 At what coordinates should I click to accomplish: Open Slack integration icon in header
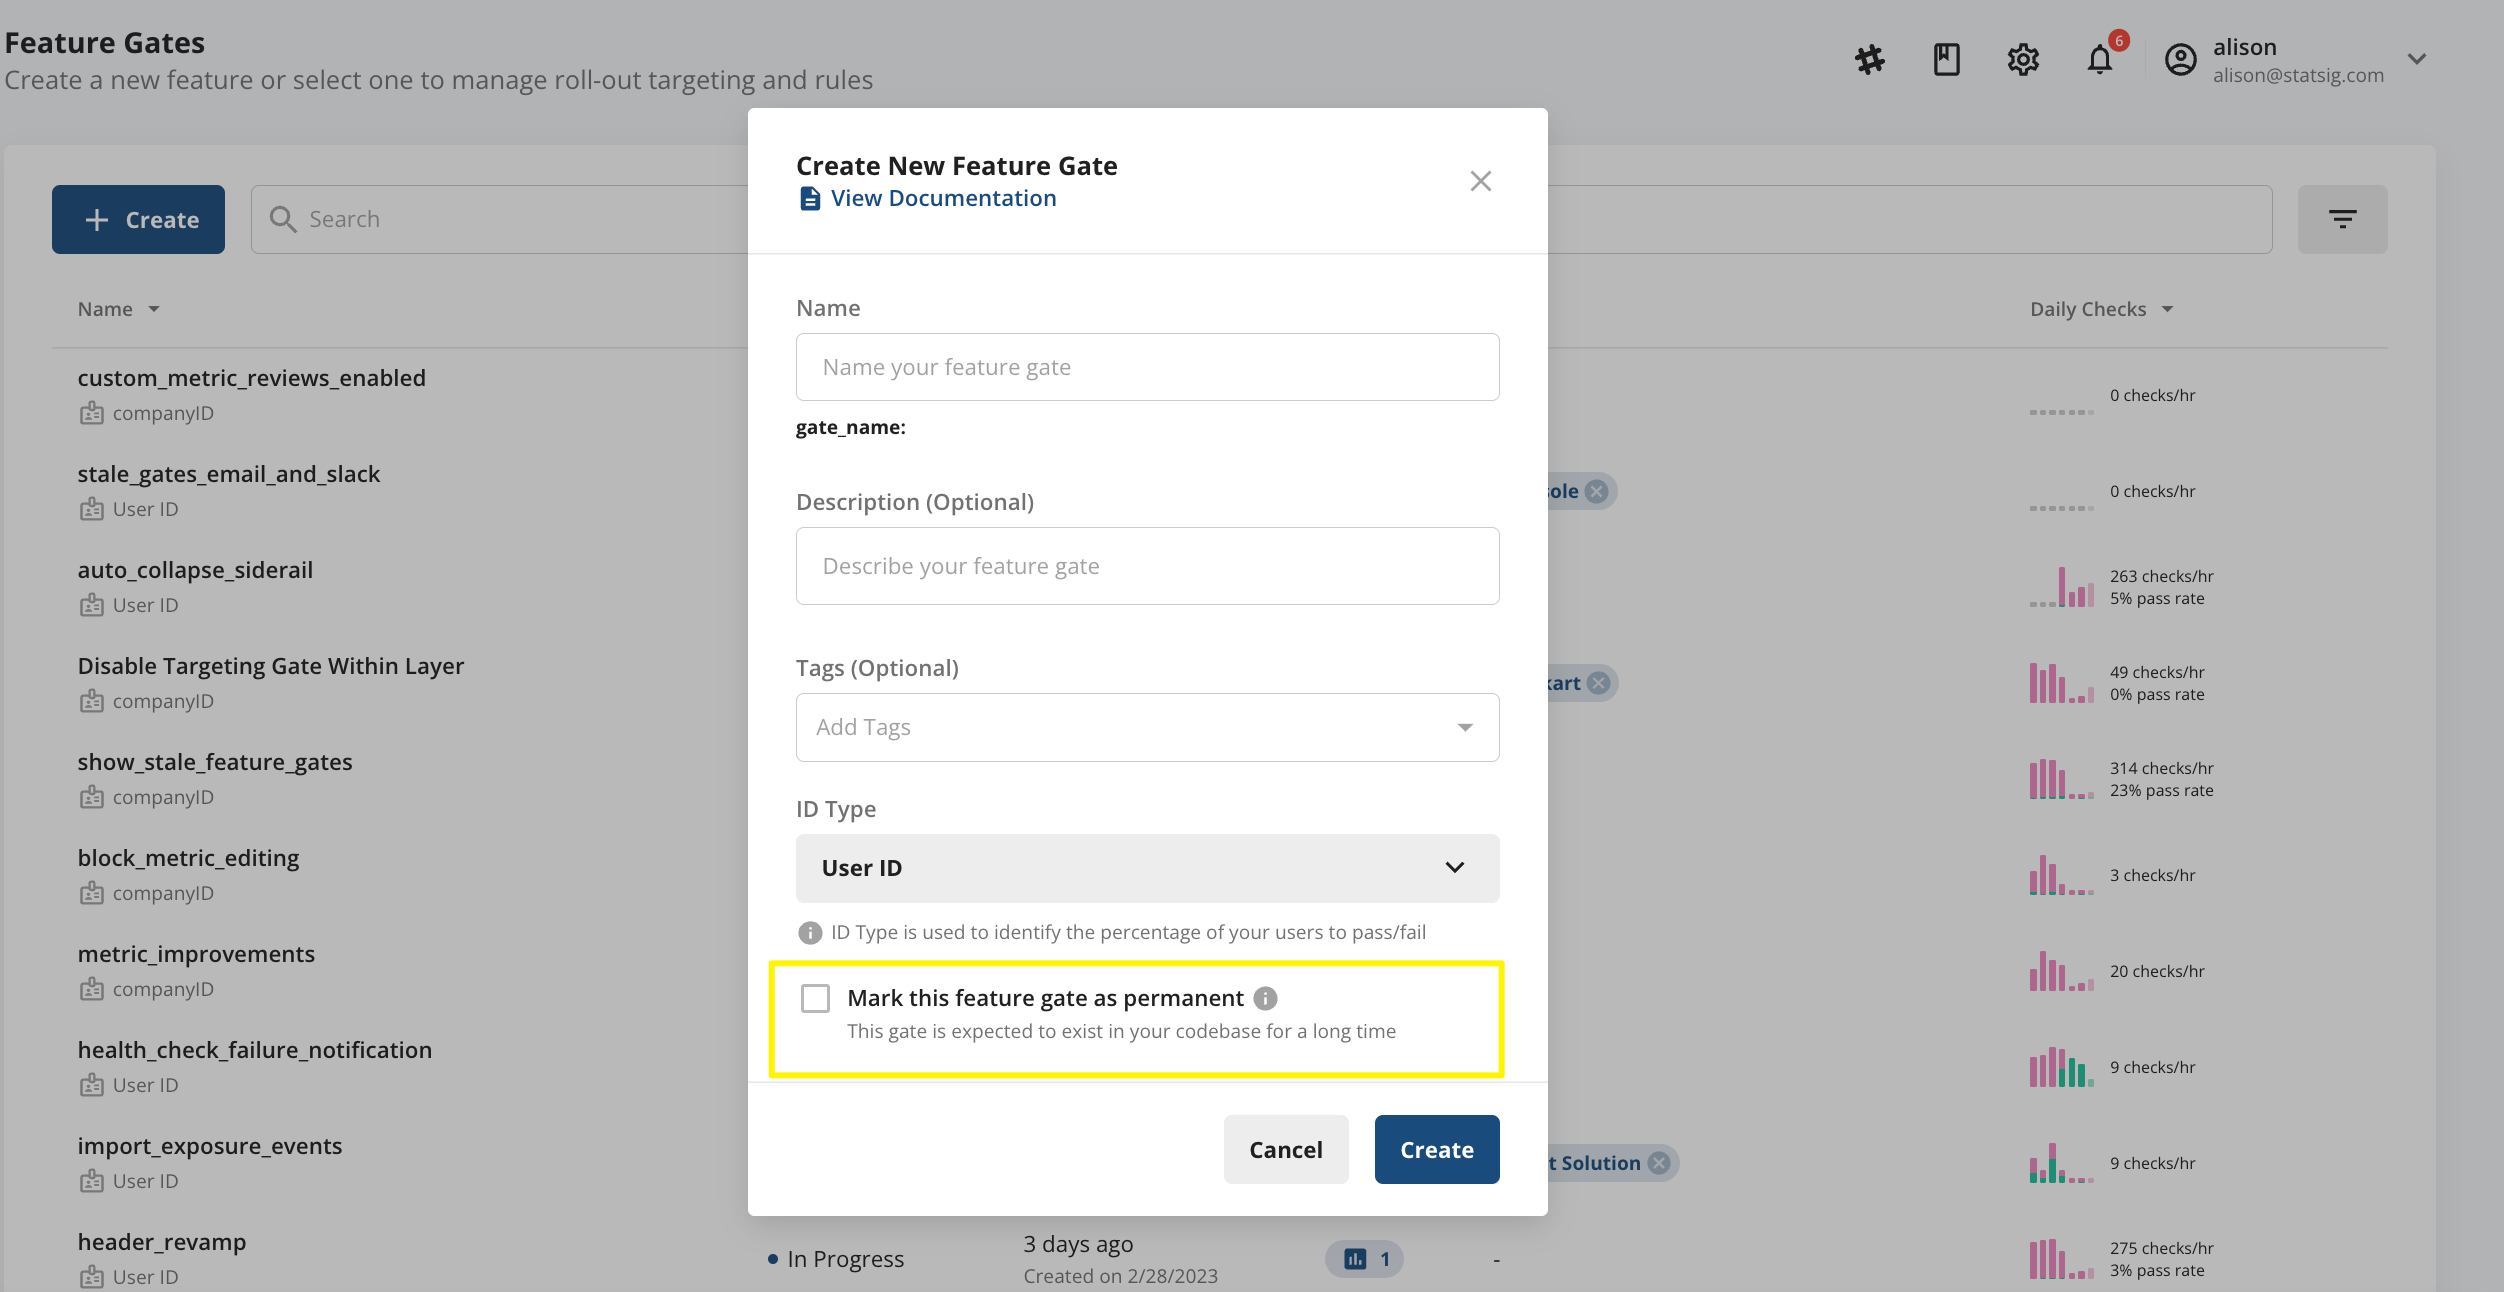(1869, 59)
